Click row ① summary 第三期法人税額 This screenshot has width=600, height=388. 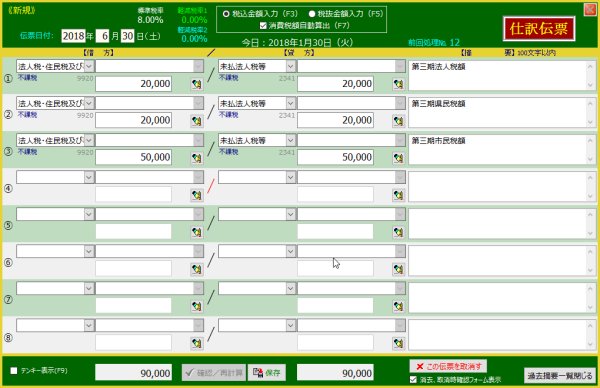(502, 75)
